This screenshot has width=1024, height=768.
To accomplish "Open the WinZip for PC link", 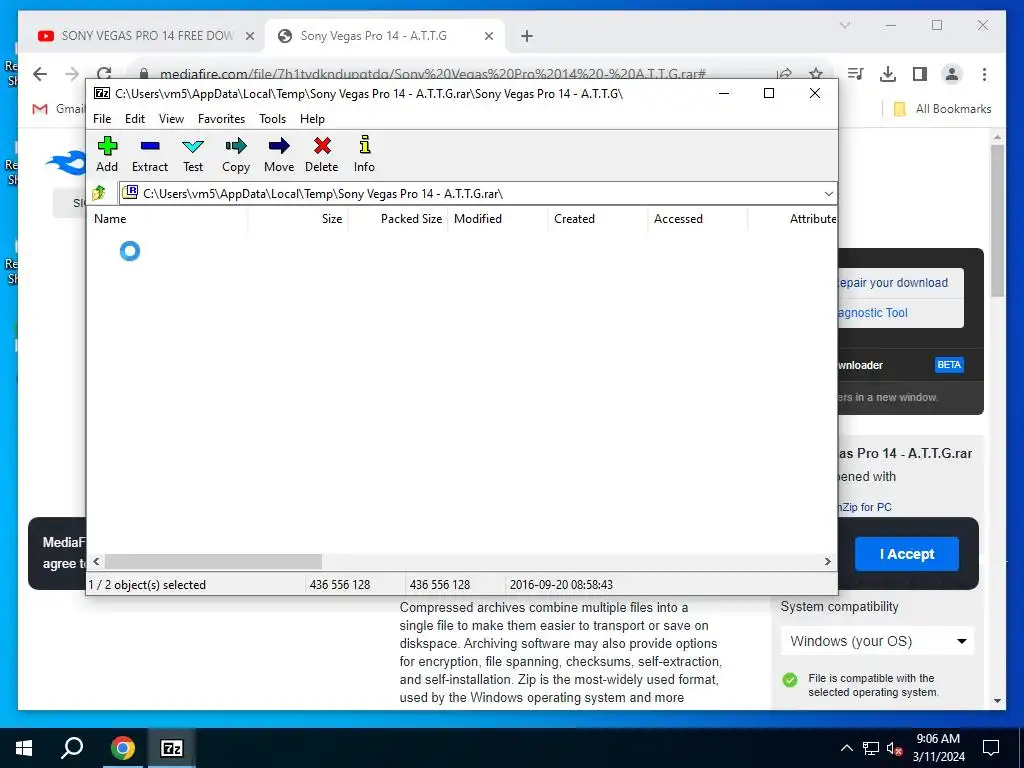I will [x=866, y=507].
